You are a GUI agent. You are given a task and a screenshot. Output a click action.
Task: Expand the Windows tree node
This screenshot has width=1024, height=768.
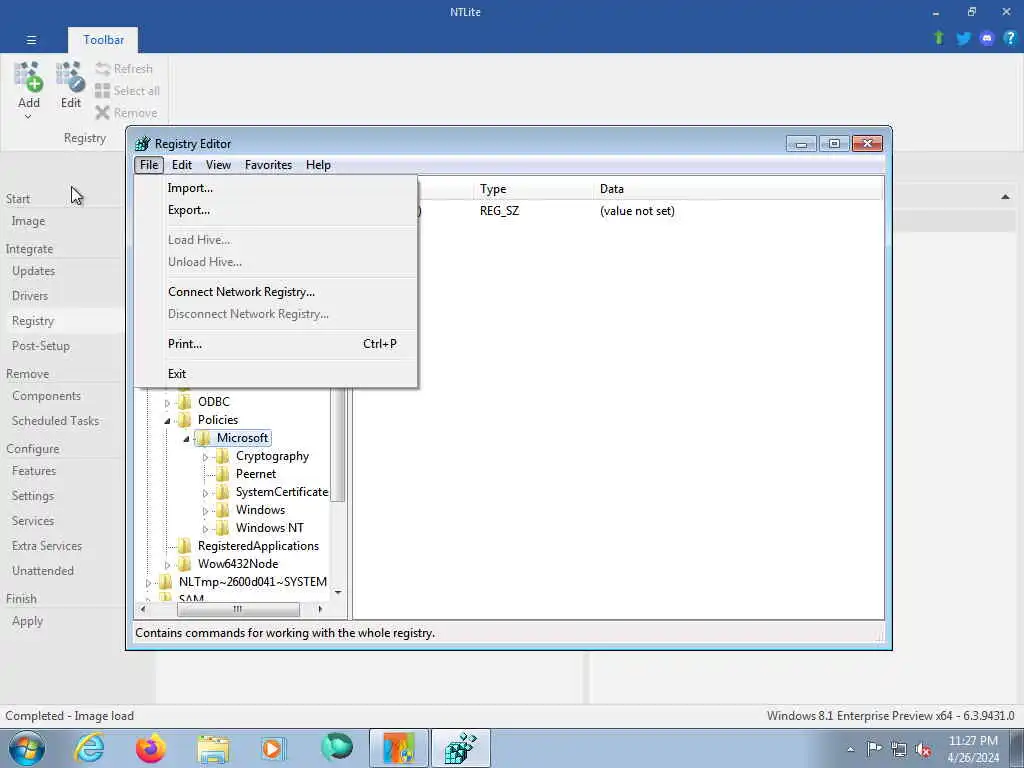coord(205,511)
